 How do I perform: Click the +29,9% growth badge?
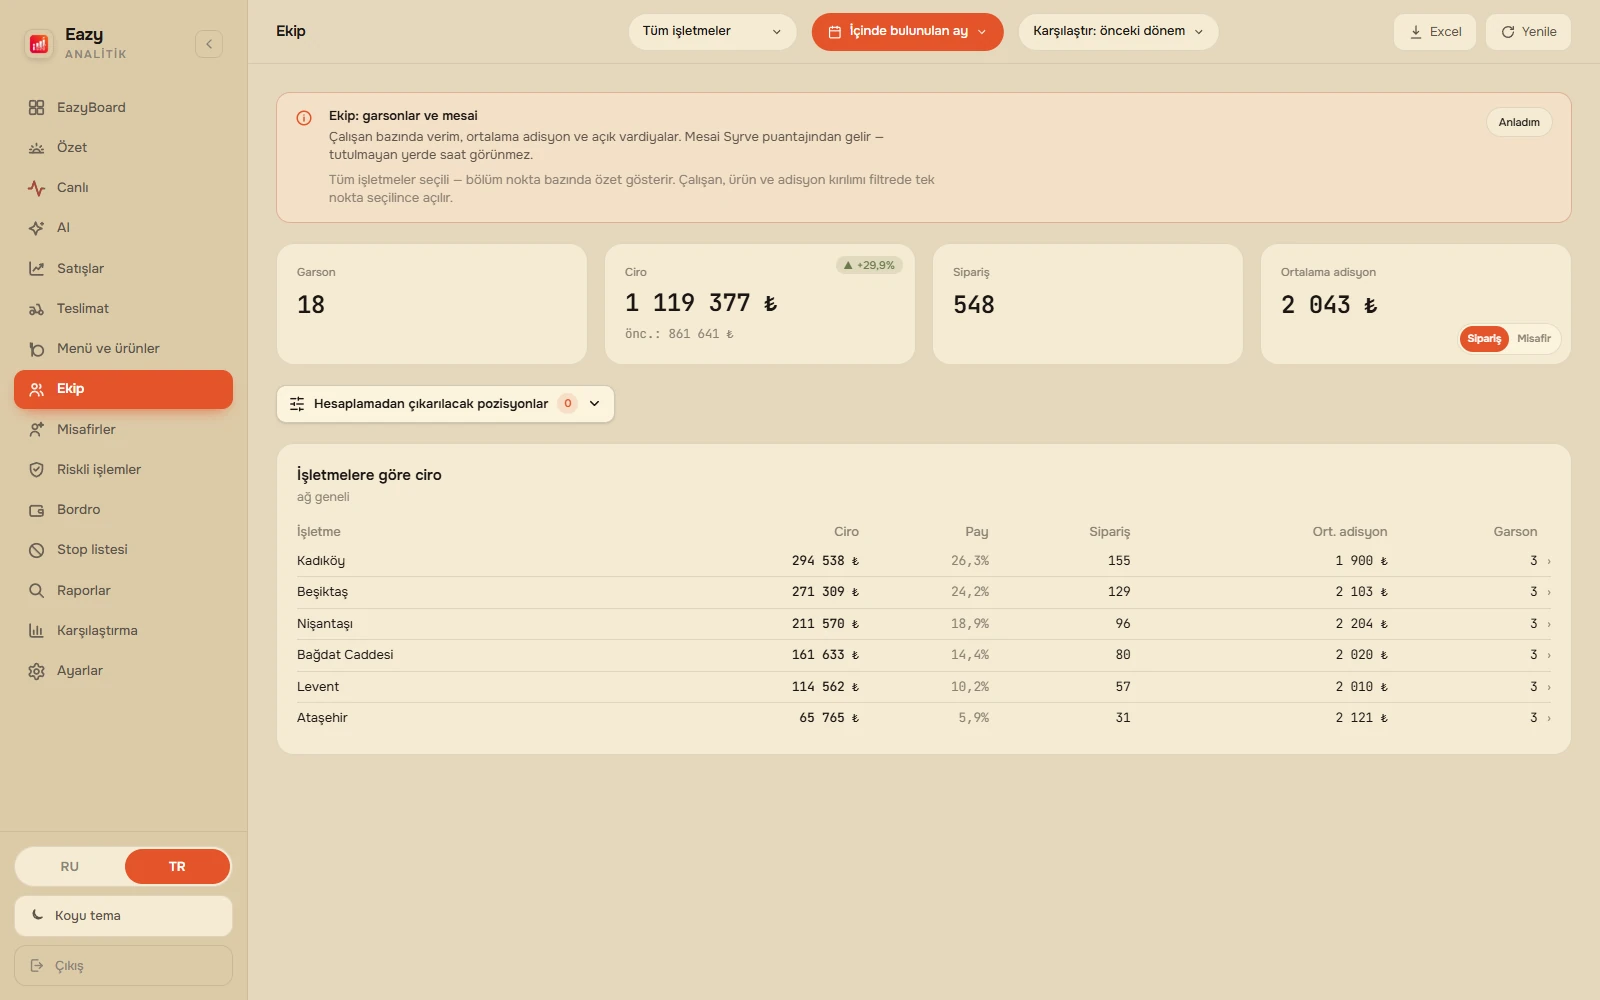pyautogui.click(x=869, y=265)
